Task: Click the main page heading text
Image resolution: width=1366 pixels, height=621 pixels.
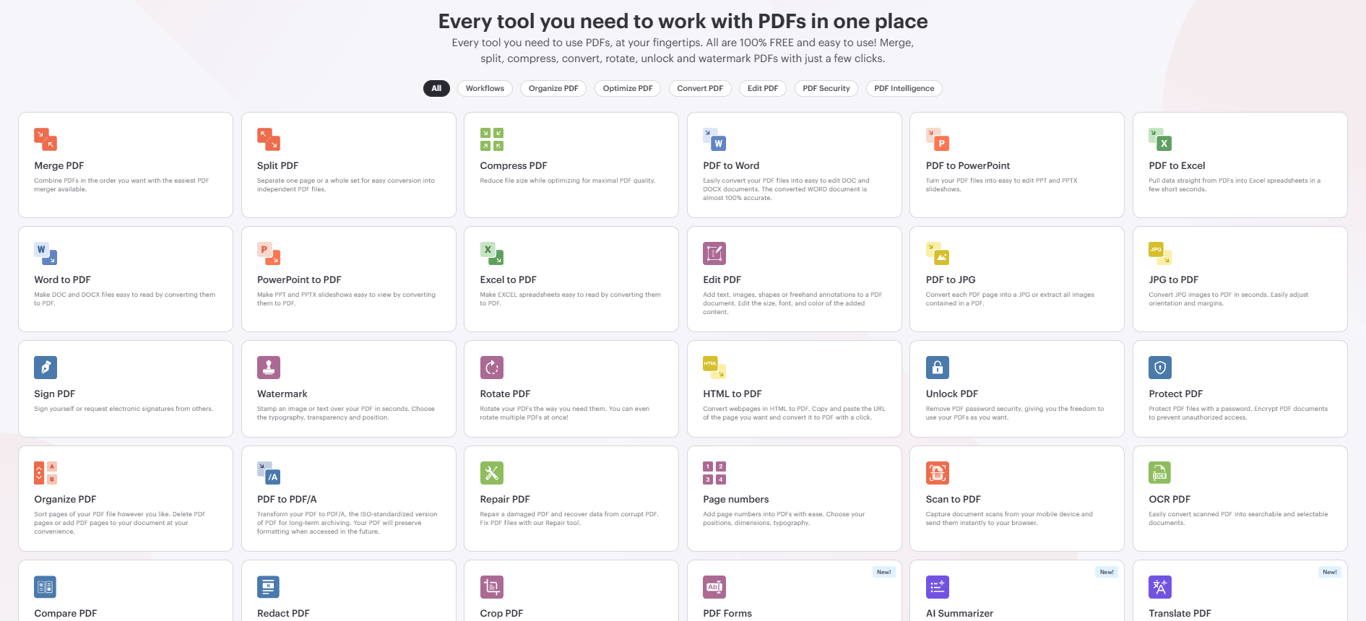Action: 683,21
